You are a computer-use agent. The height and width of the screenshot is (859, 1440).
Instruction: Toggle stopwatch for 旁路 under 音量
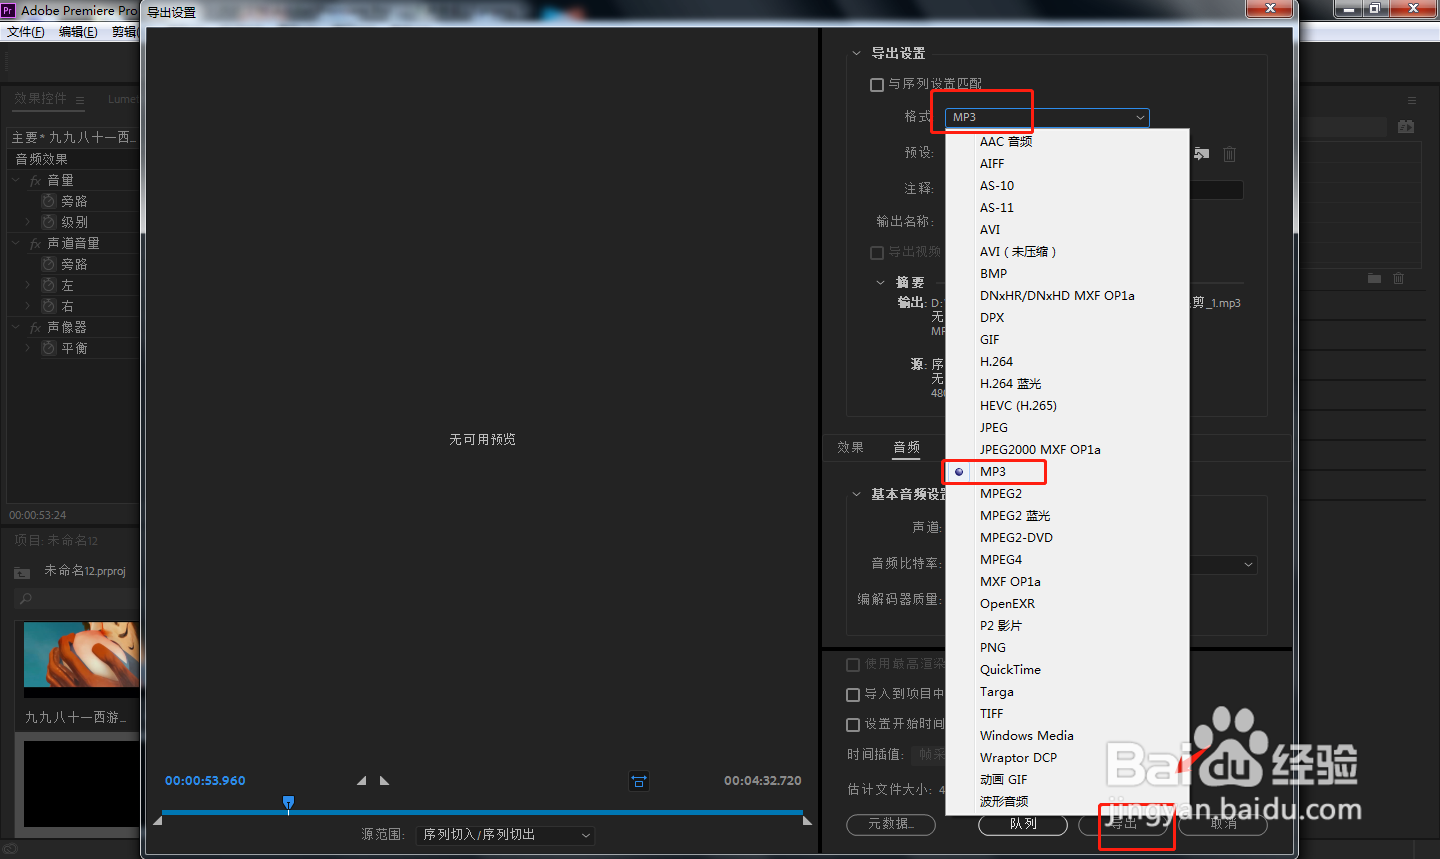[x=48, y=201]
